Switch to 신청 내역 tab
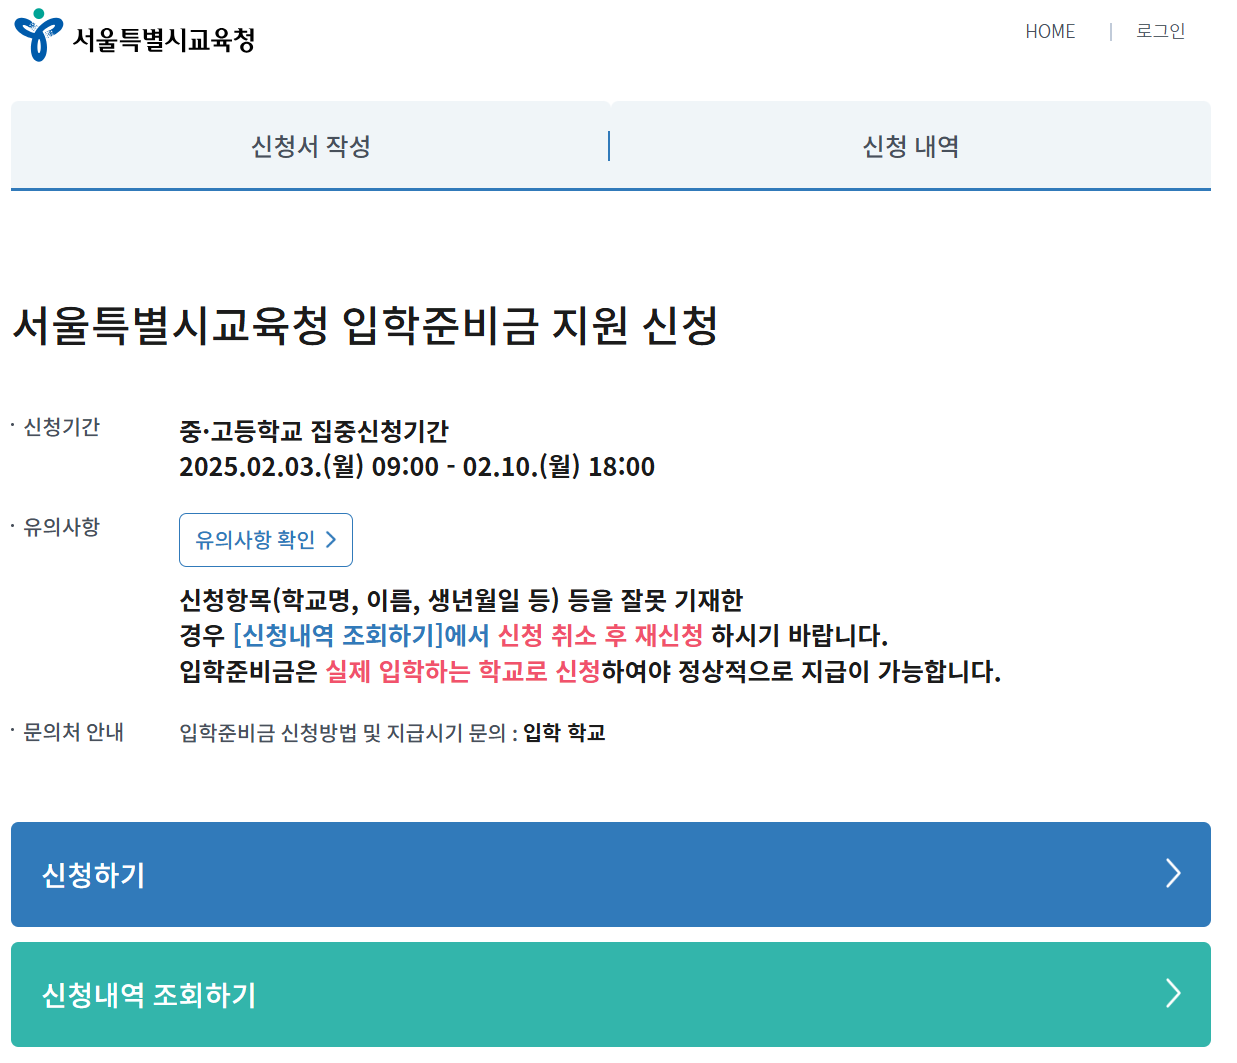This screenshot has height=1063, width=1237. tap(911, 145)
